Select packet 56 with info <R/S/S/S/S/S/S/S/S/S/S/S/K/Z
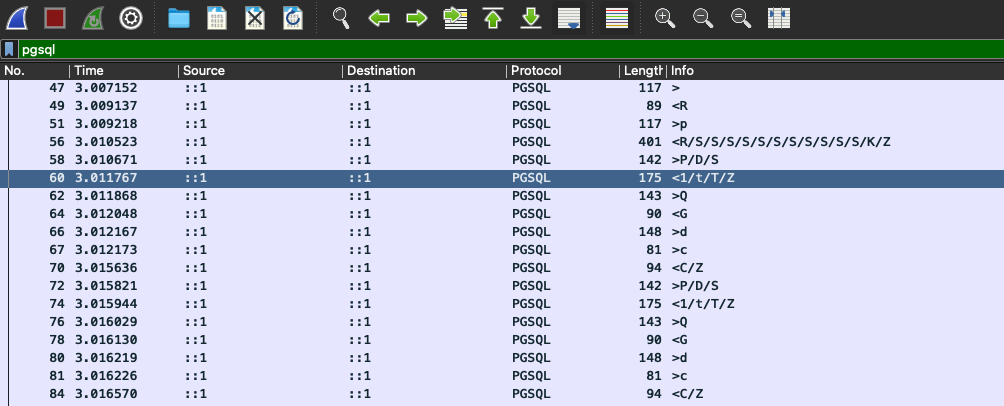The width and height of the screenshot is (1004, 406). point(500,141)
